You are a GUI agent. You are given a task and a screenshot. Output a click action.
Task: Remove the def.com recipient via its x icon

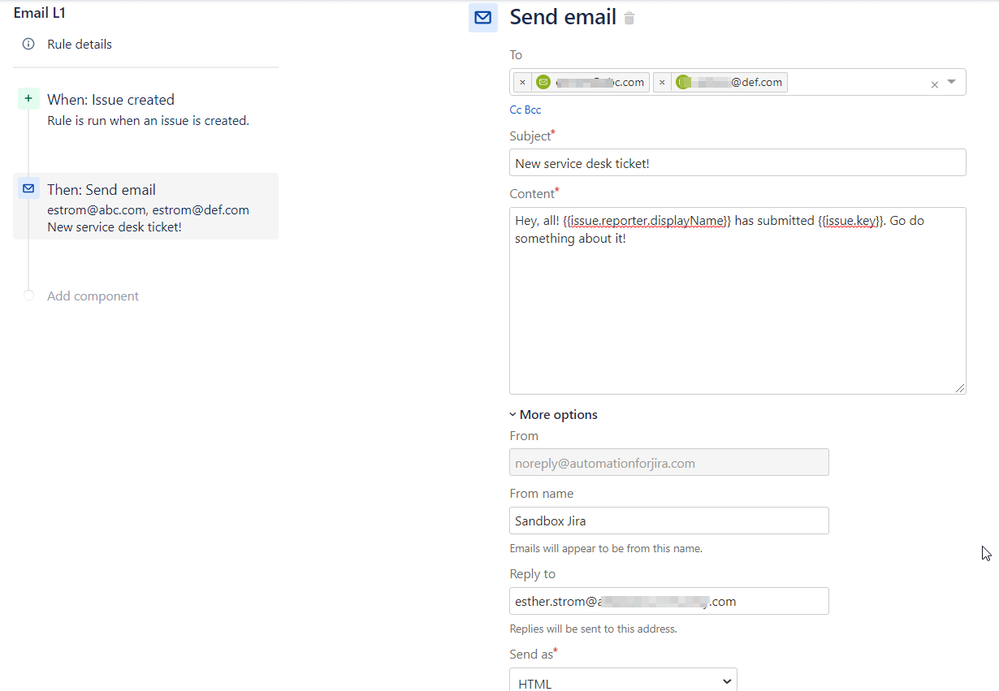[662, 82]
